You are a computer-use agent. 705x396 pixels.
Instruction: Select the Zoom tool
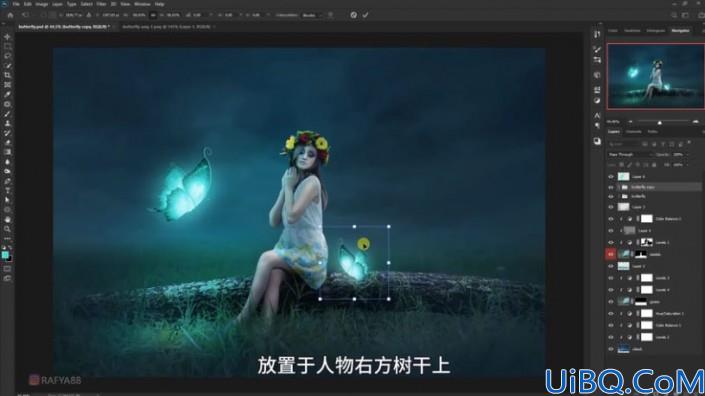coord(7,229)
